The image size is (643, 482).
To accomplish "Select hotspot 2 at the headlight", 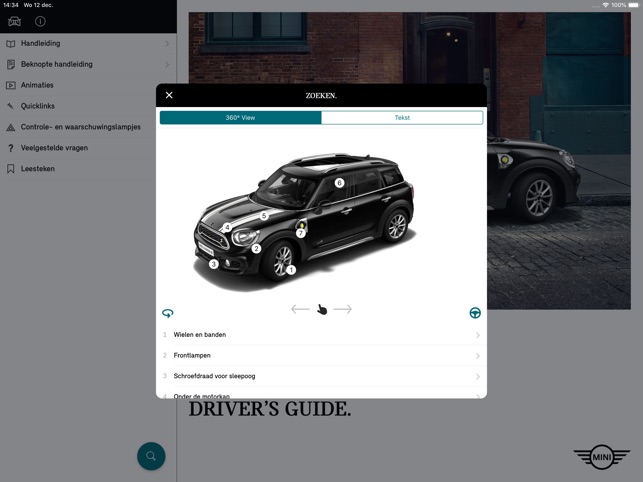I will pyautogui.click(x=256, y=249).
